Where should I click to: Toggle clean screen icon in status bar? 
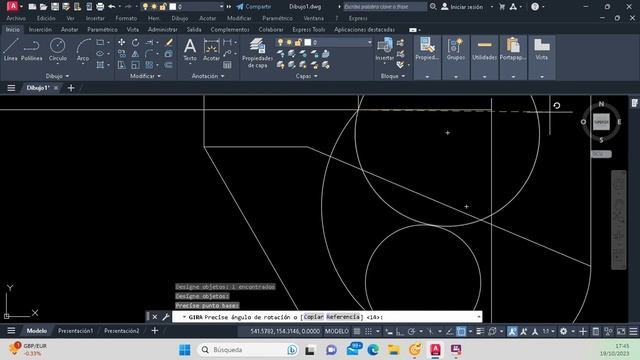pos(621,331)
